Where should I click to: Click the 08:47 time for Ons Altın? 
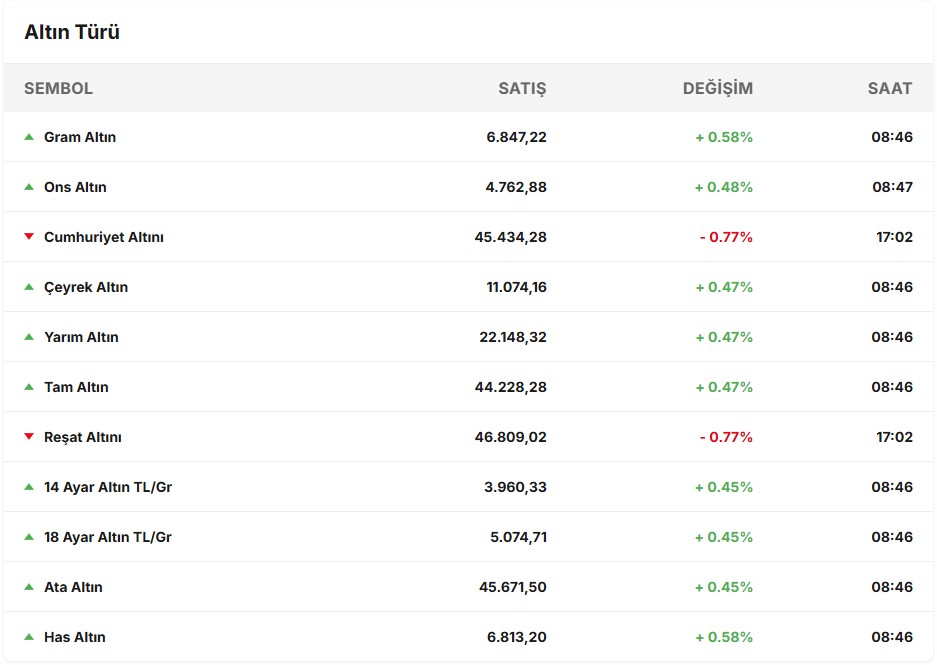[x=892, y=187]
